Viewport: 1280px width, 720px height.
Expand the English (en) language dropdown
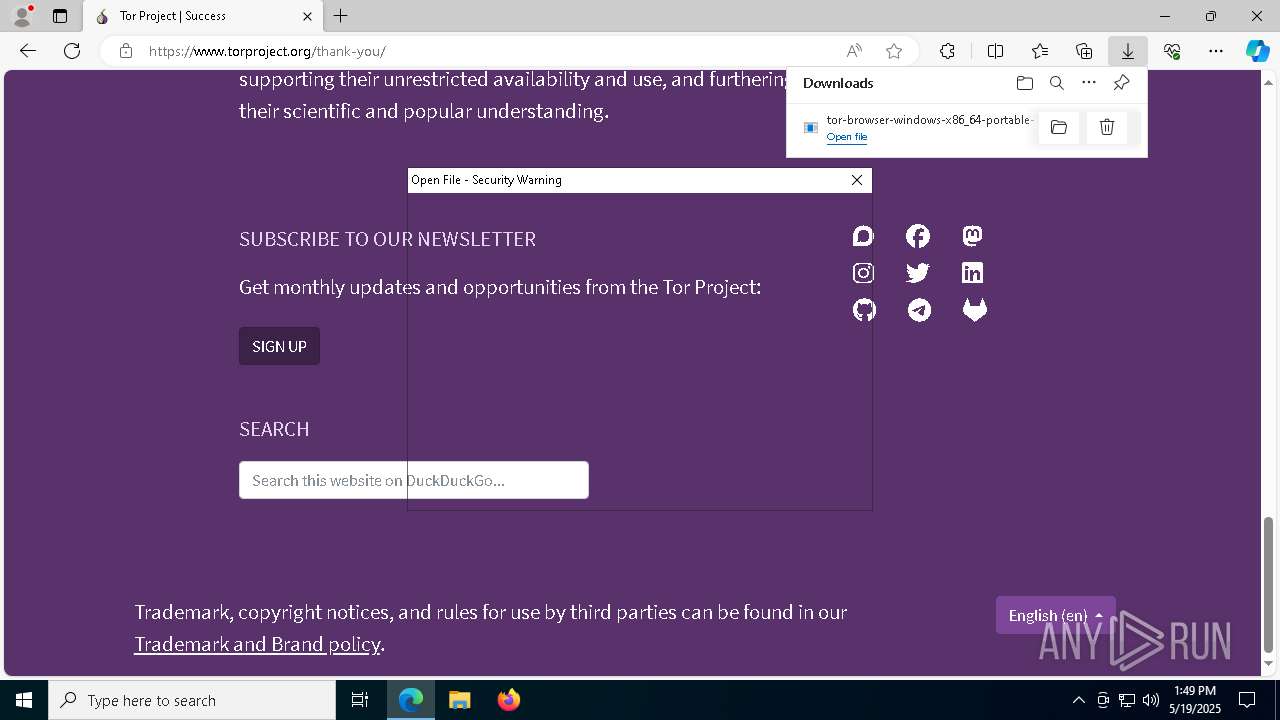1055,615
